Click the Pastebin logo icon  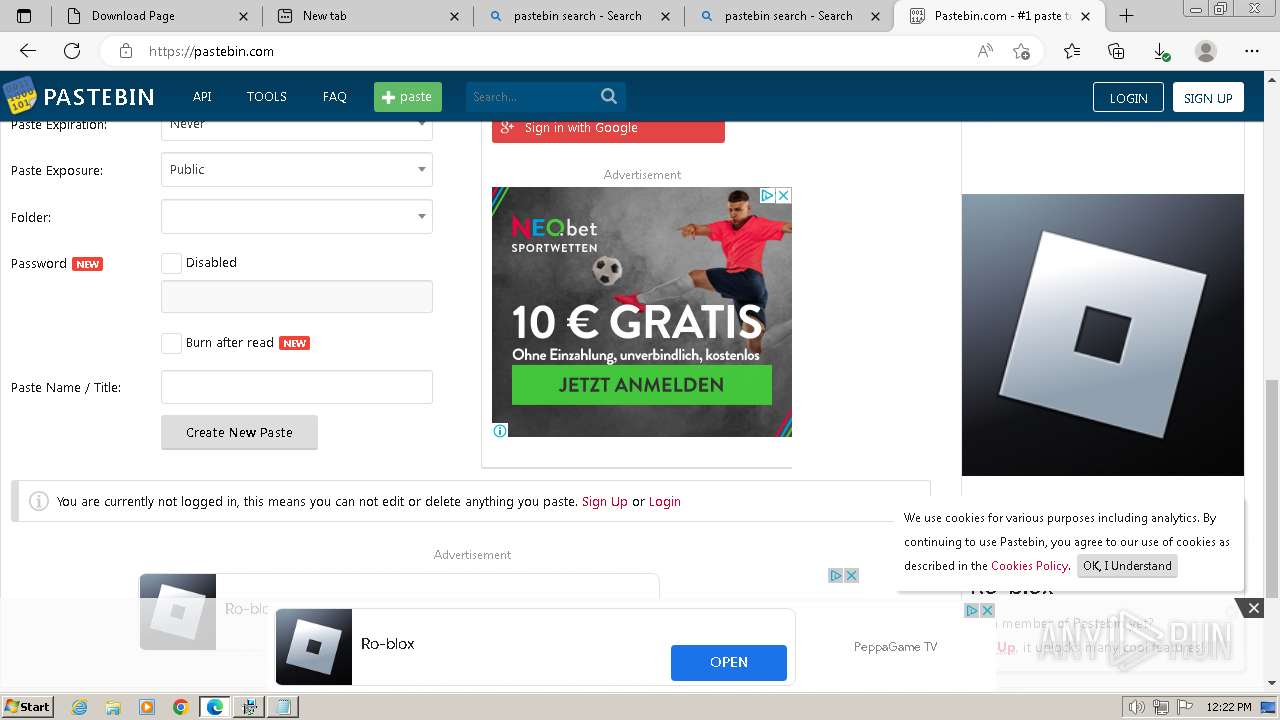[19, 96]
